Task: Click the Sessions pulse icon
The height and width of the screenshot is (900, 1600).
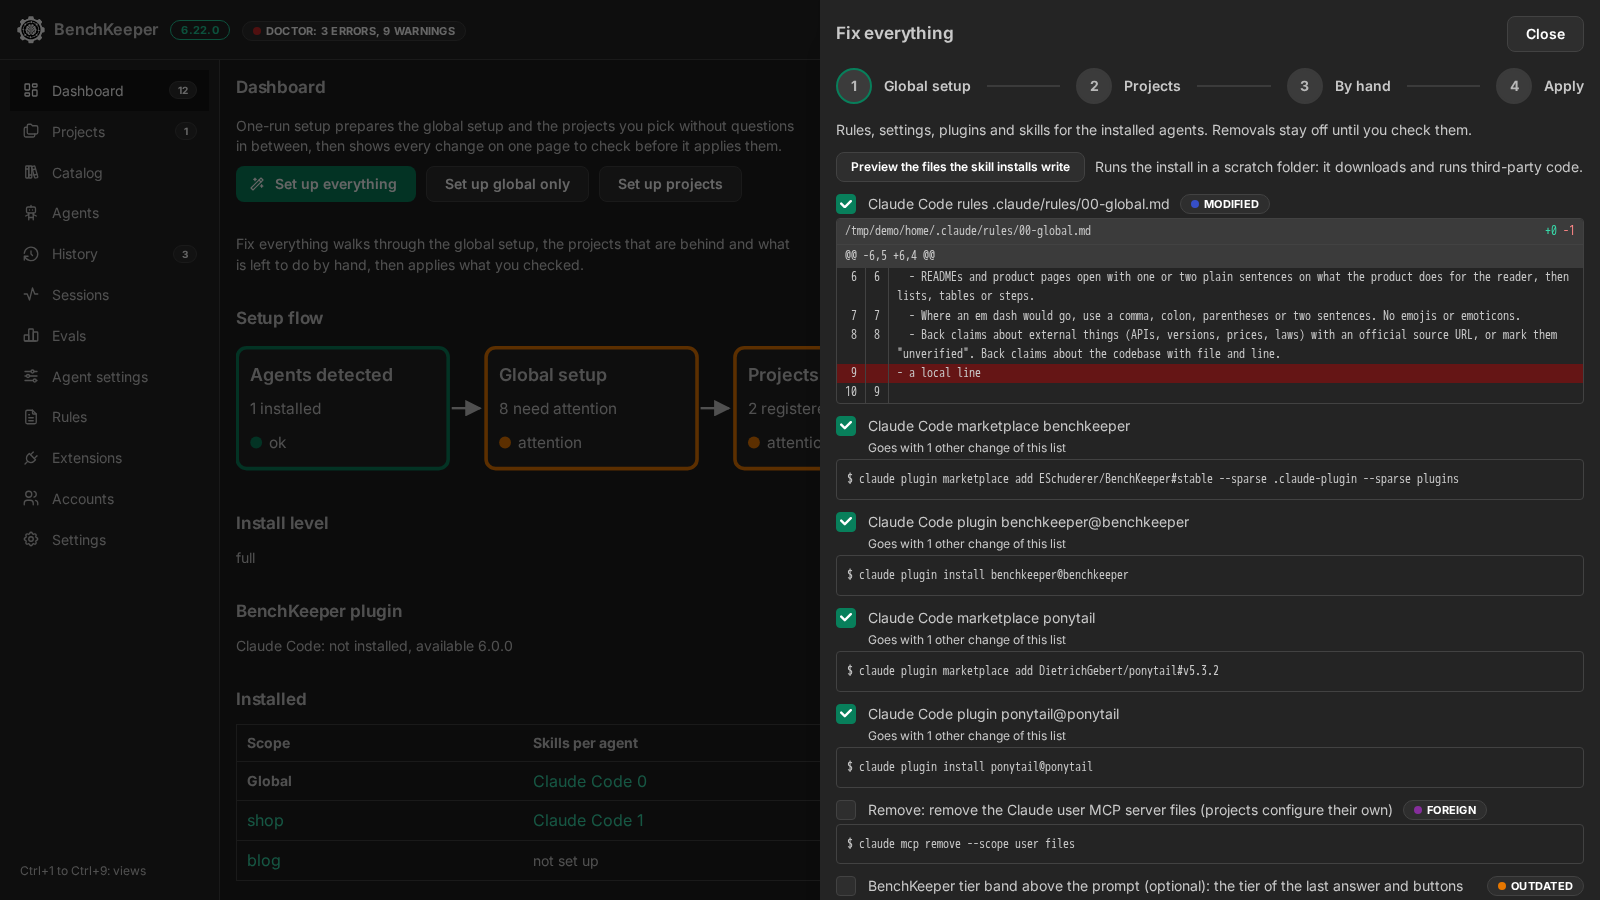Action: [31, 294]
